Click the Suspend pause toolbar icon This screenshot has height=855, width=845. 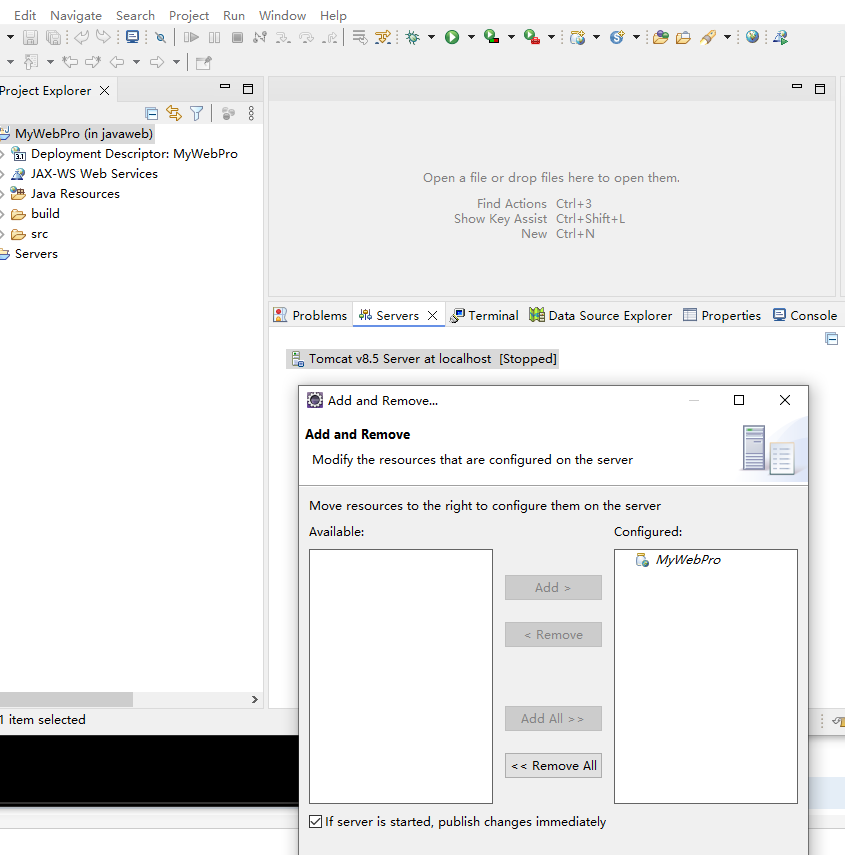pyautogui.click(x=214, y=37)
